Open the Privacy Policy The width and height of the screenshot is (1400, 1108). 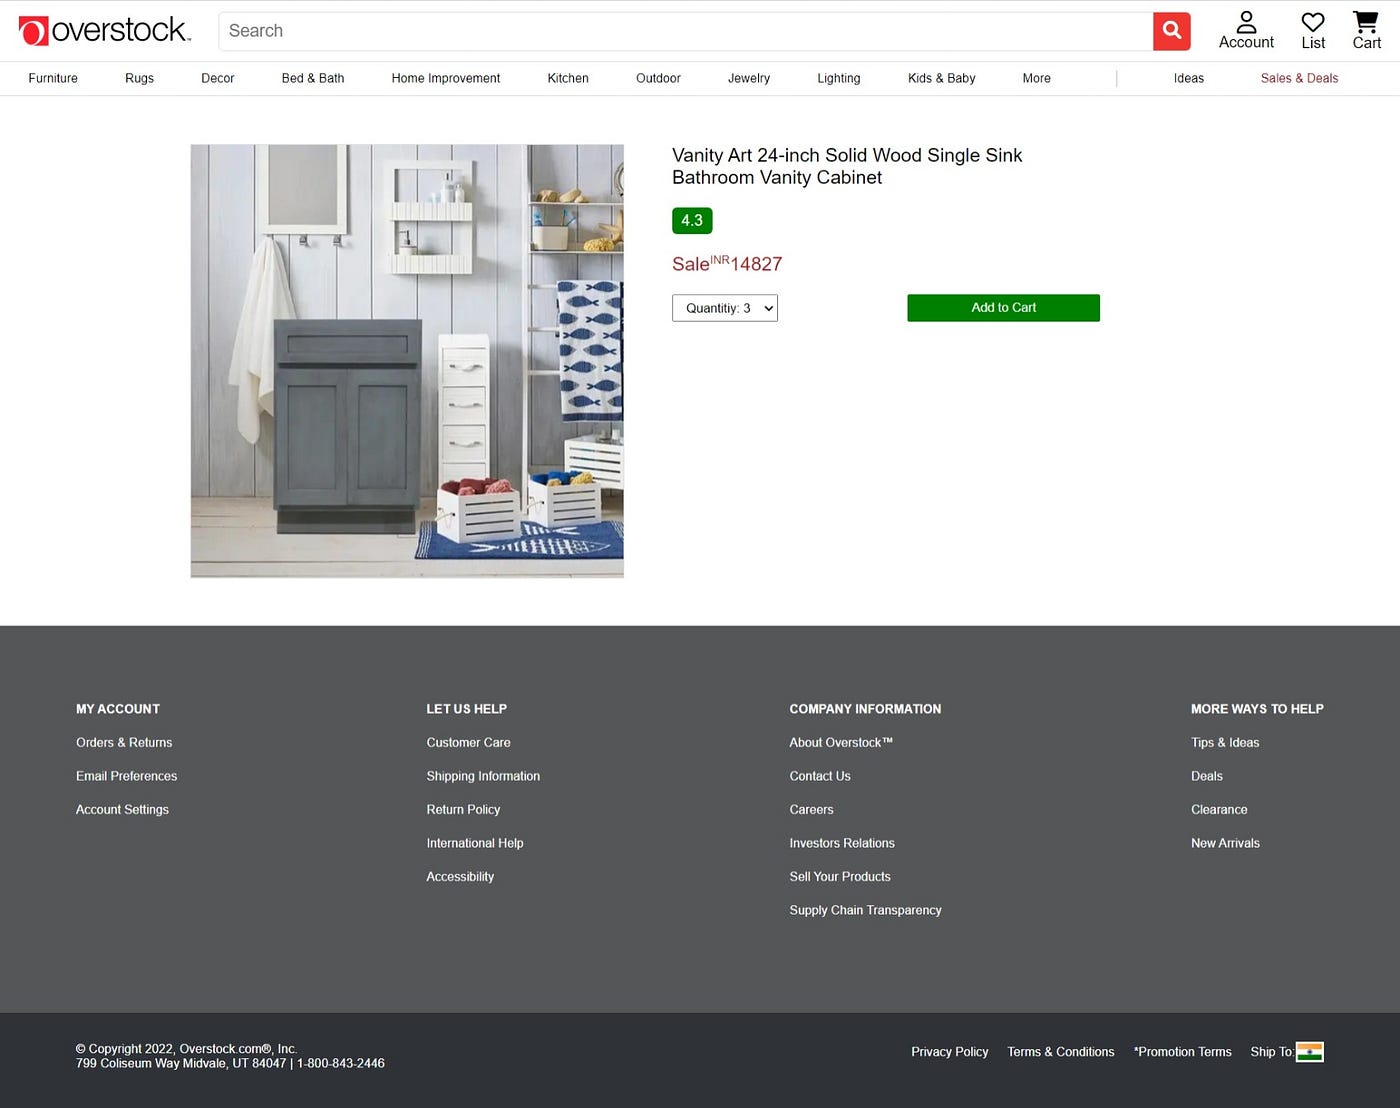coord(949,1051)
